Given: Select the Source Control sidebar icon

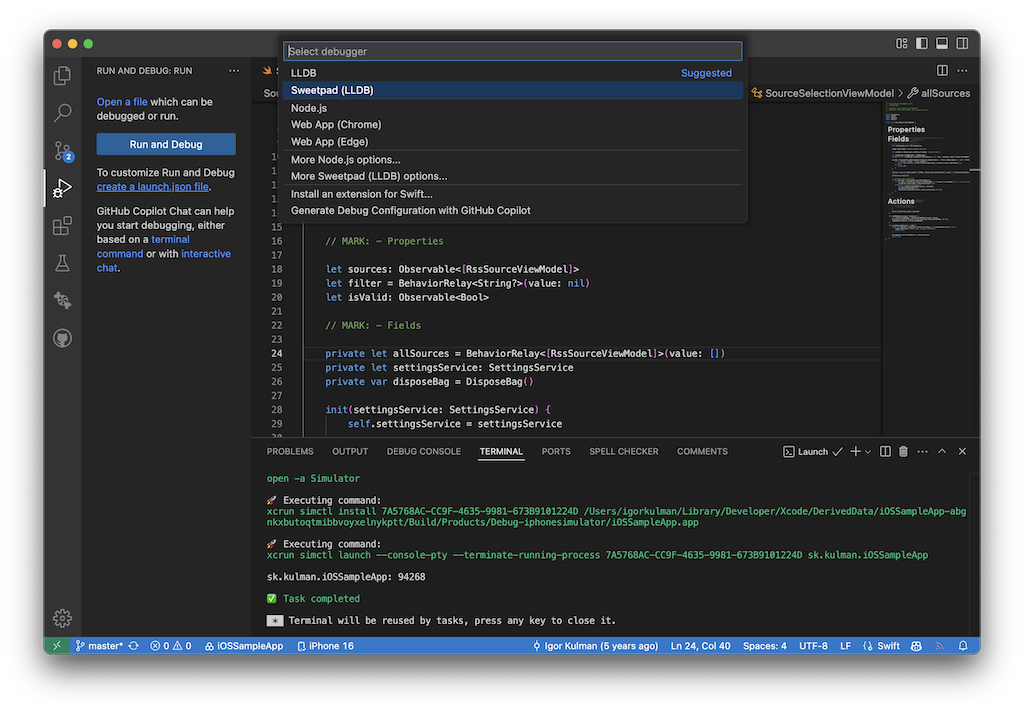Looking at the screenshot, I should (x=62, y=147).
